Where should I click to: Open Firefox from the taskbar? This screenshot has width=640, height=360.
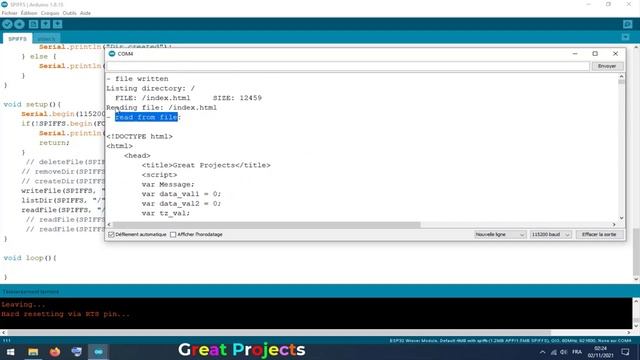[55, 352]
